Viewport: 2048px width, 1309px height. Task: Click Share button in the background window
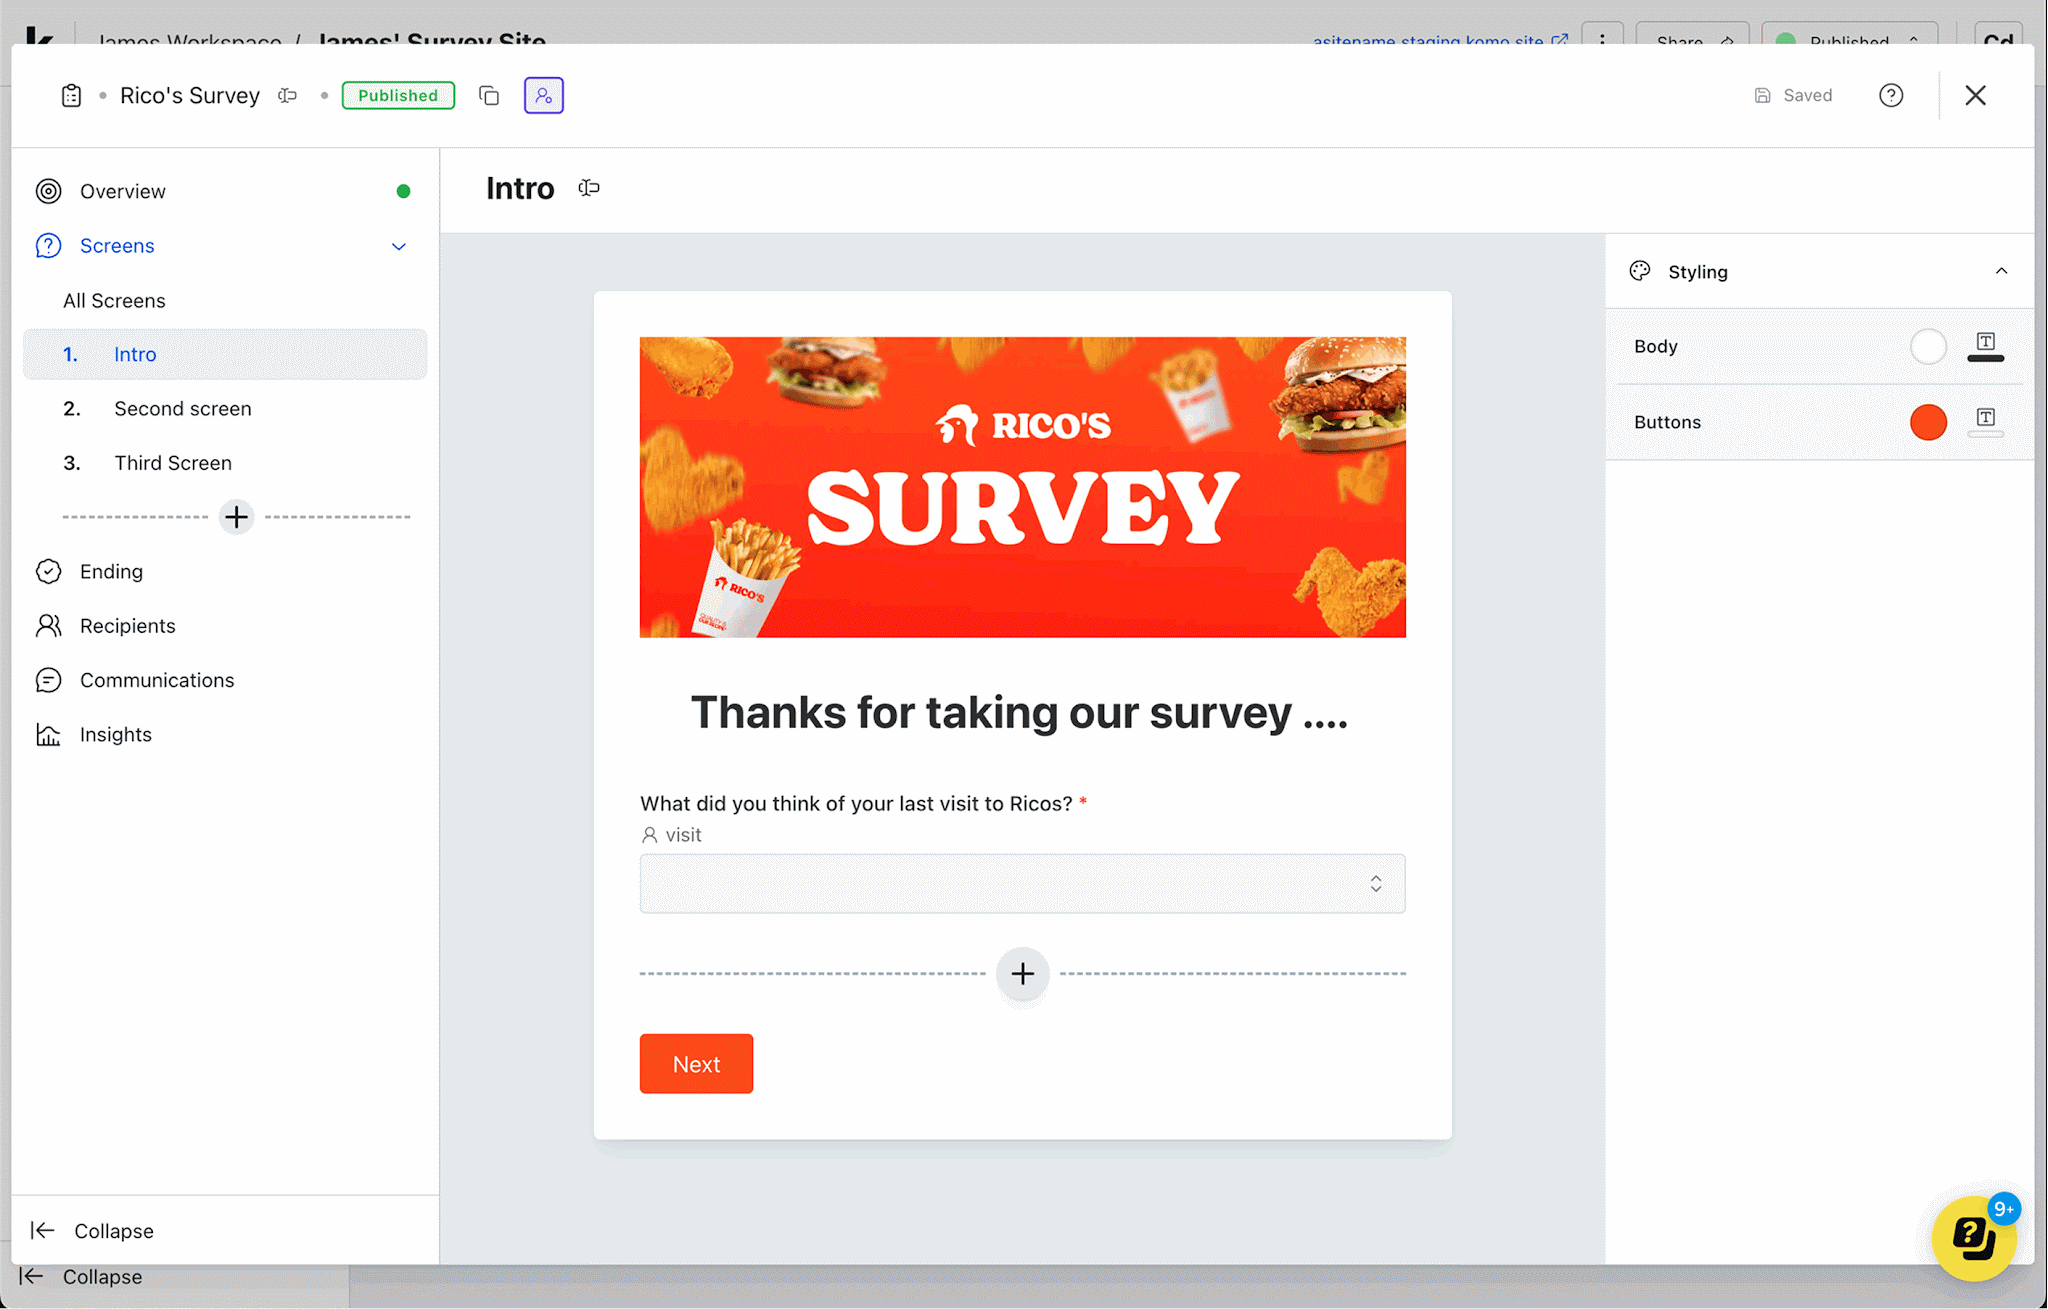[x=1692, y=38]
